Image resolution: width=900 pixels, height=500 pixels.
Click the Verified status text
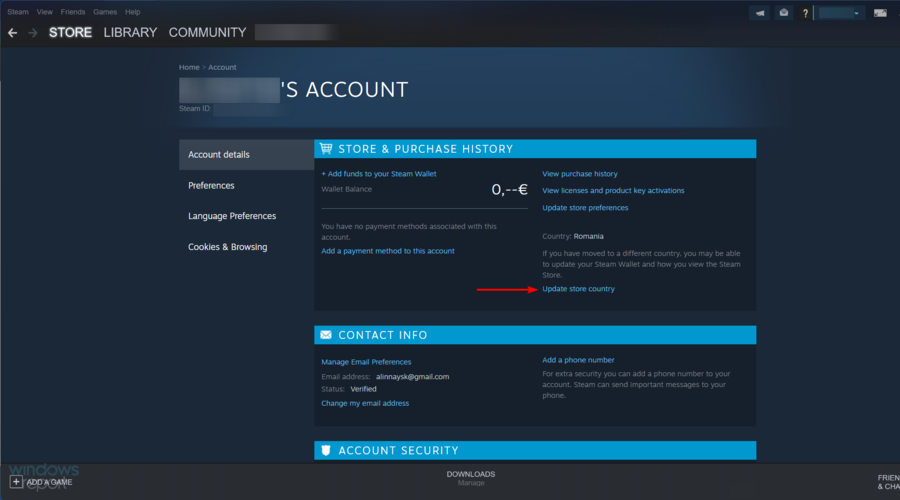click(363, 389)
